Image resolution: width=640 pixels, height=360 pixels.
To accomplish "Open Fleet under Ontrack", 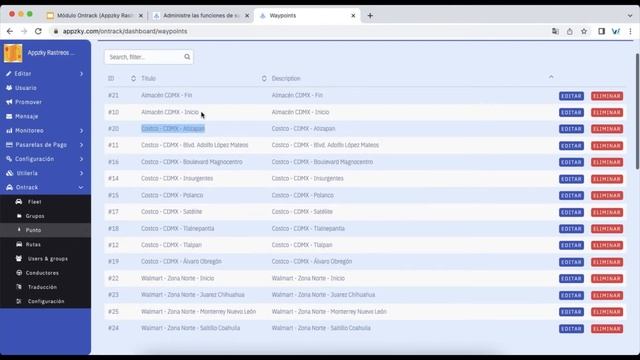I will [x=34, y=202].
